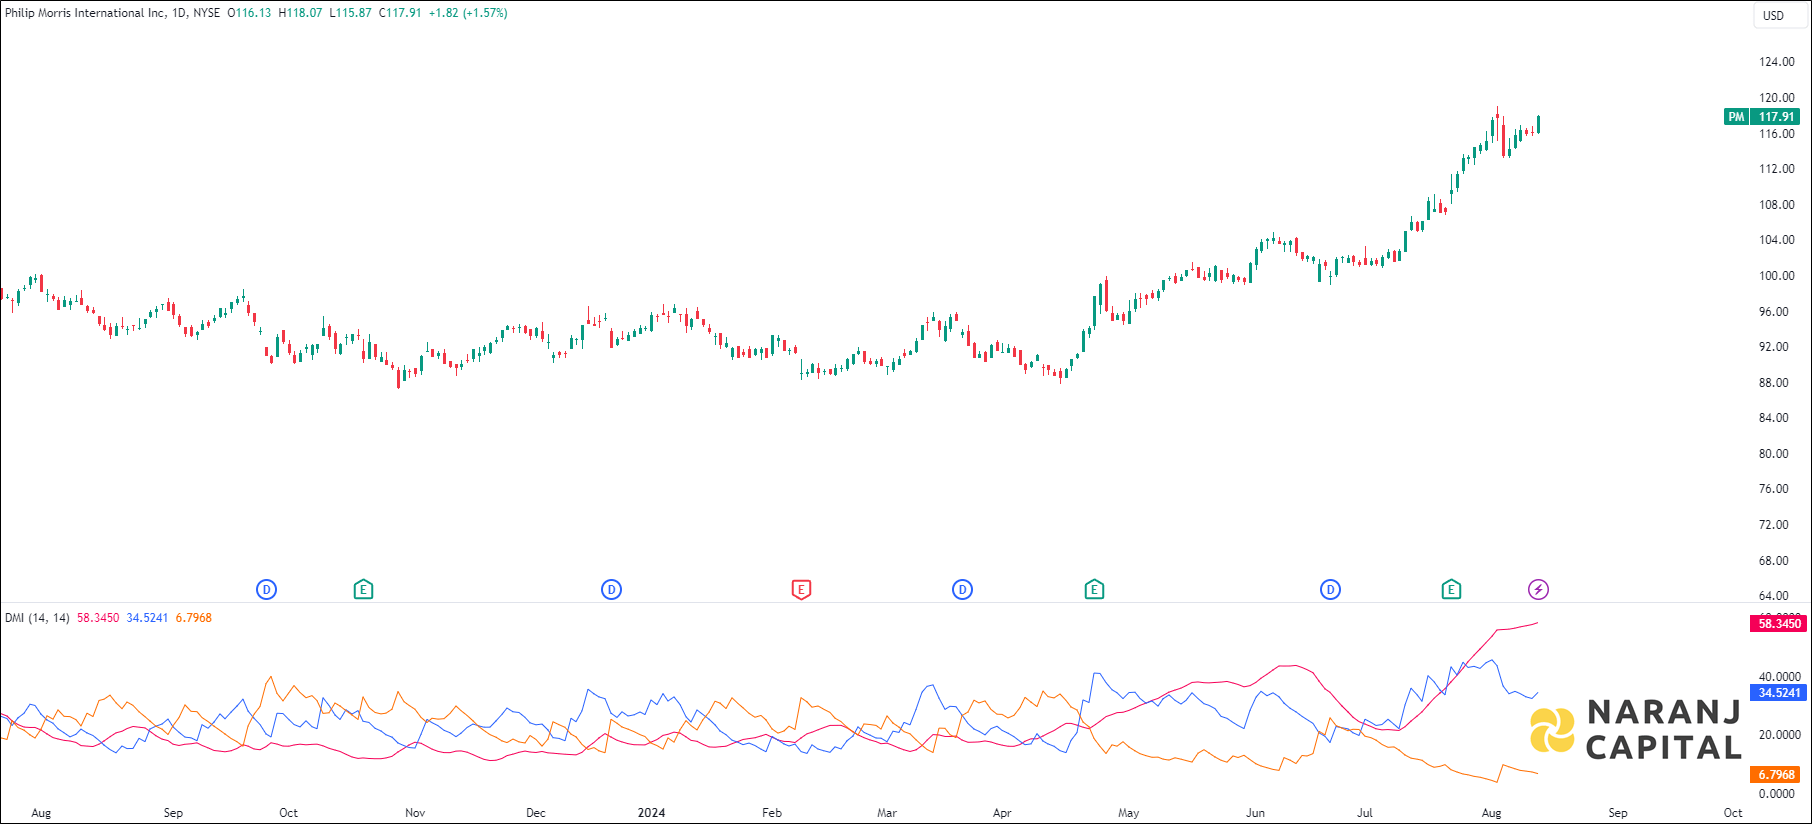
Task: Click the 117.91 last price label
Action: tap(1776, 117)
